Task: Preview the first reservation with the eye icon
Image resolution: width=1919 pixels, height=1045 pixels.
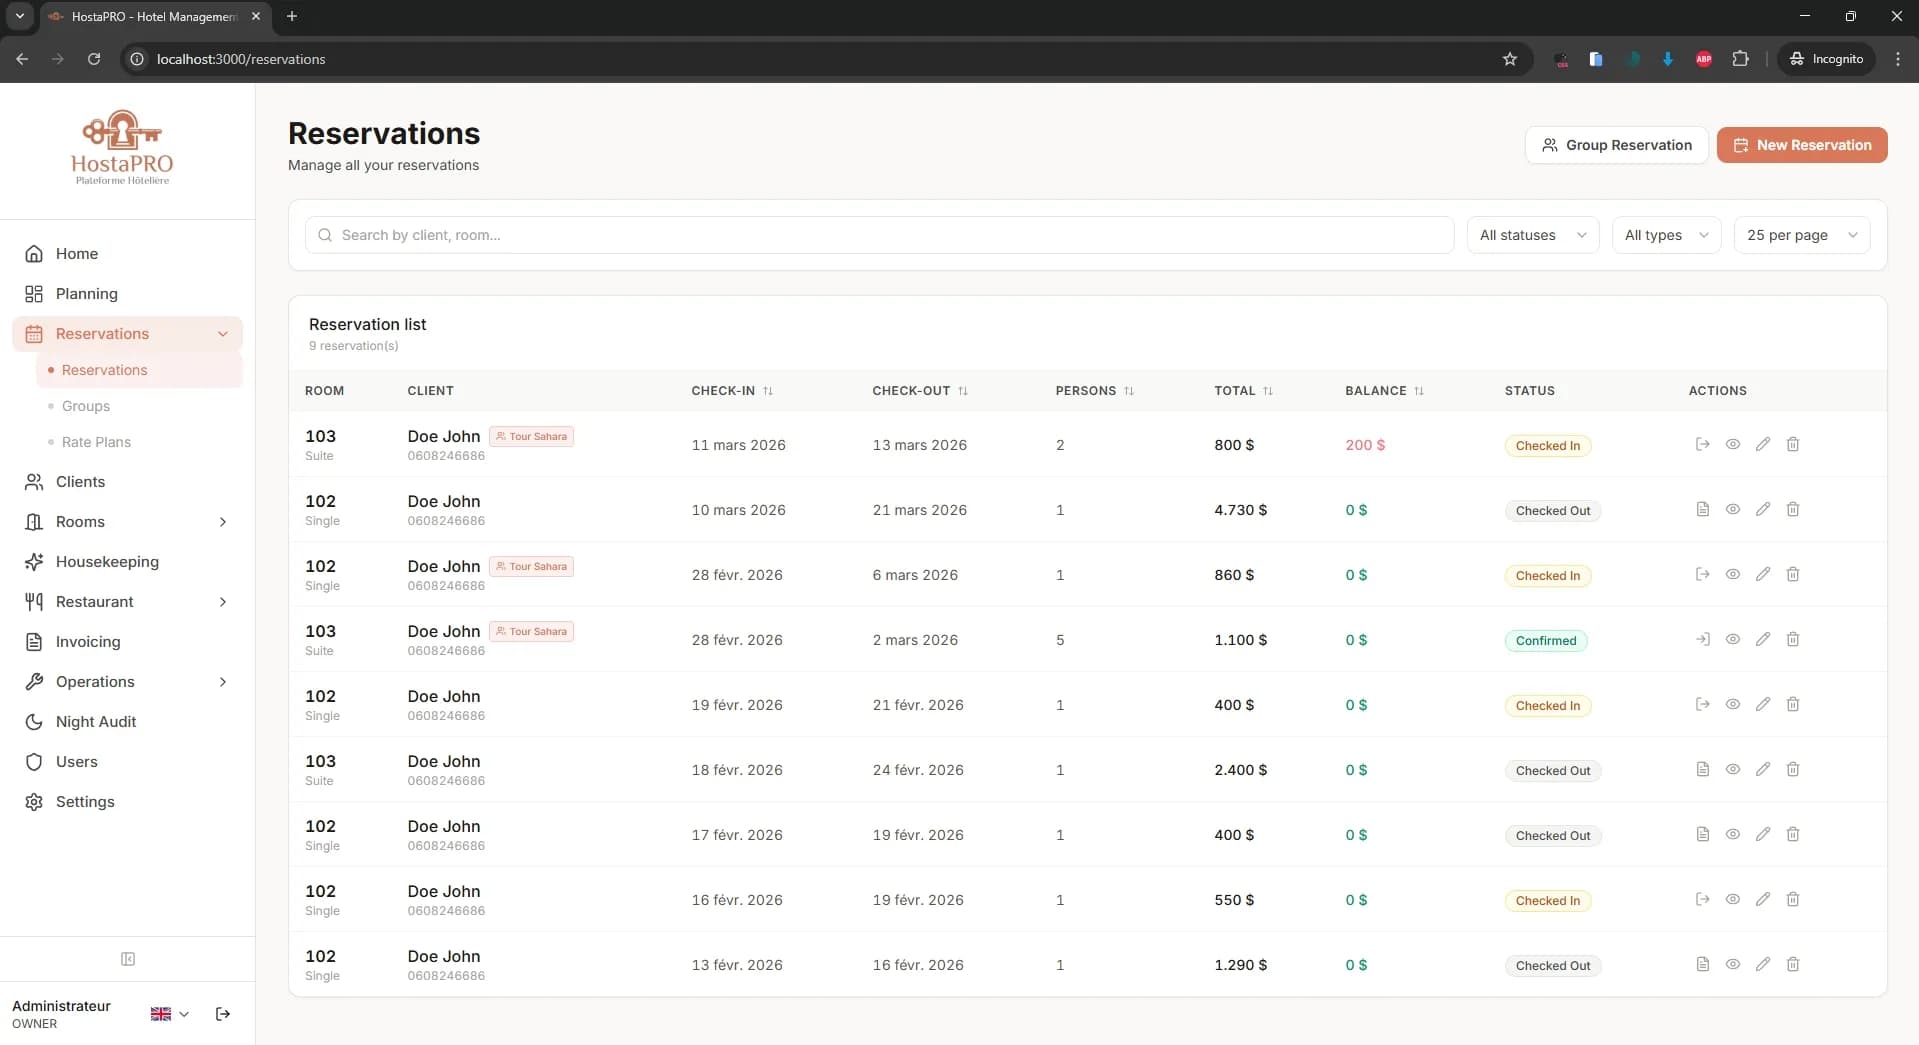Action: click(1732, 444)
